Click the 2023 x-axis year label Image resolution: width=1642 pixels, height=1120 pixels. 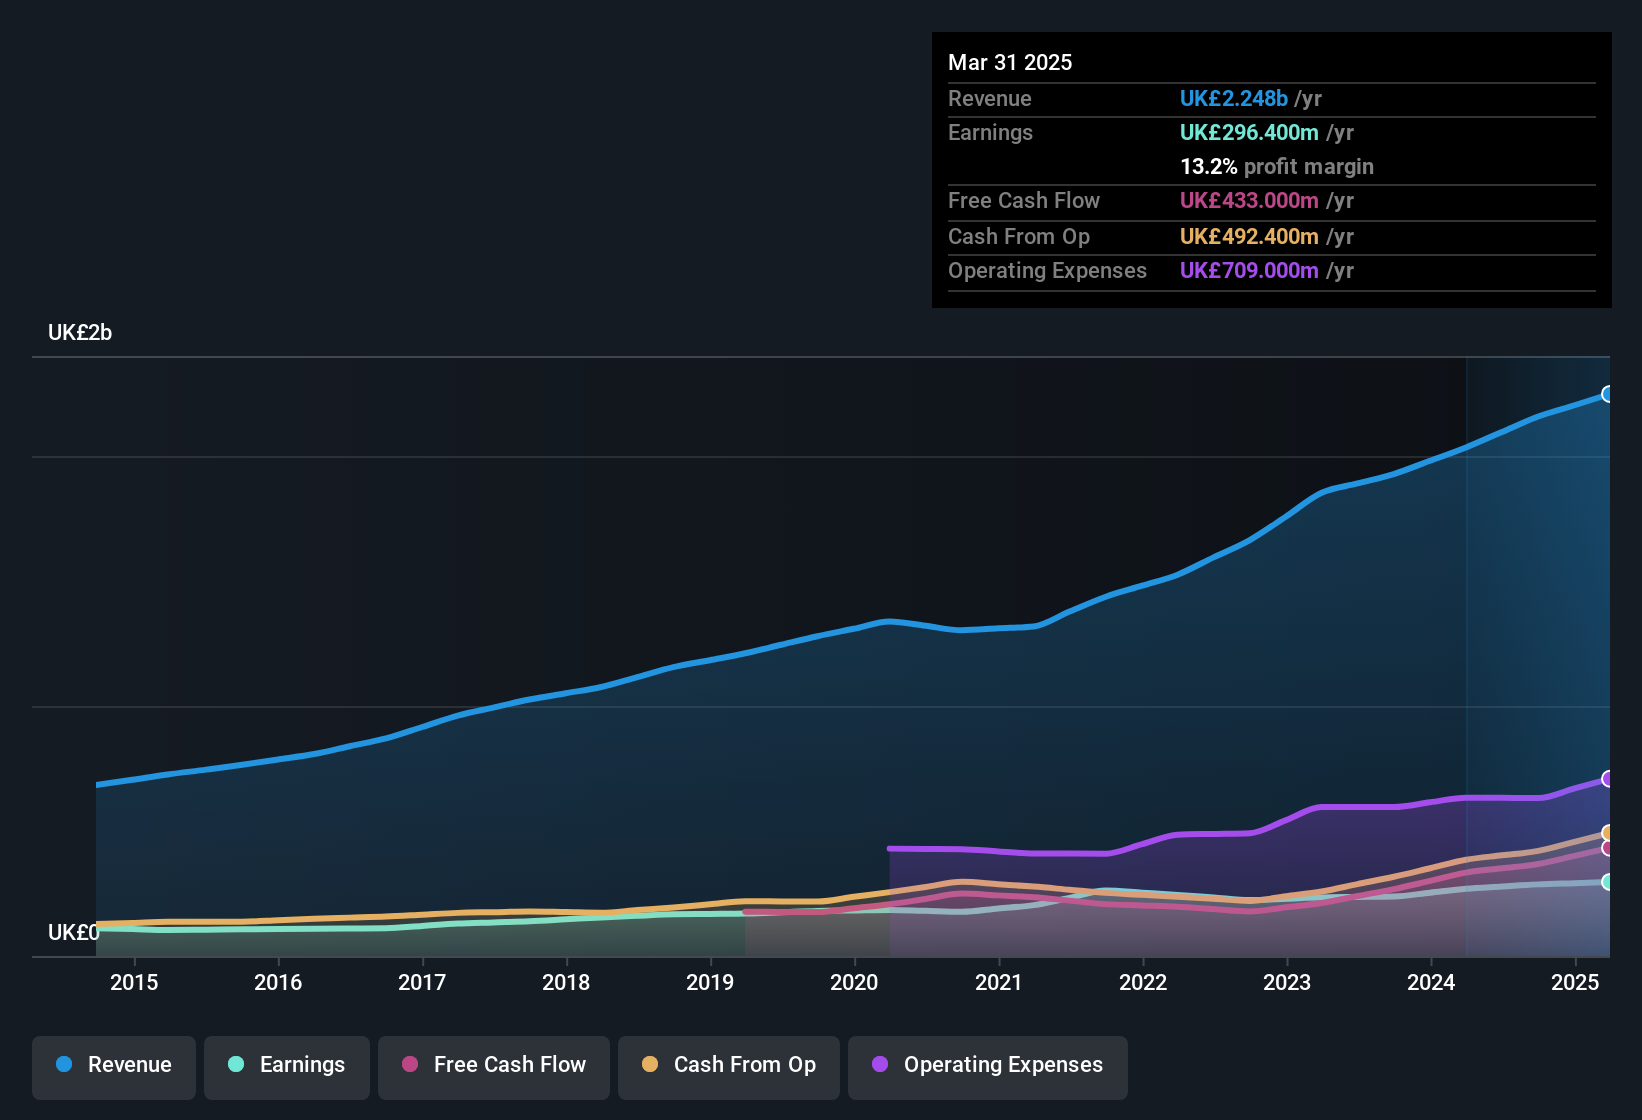[x=1286, y=983]
